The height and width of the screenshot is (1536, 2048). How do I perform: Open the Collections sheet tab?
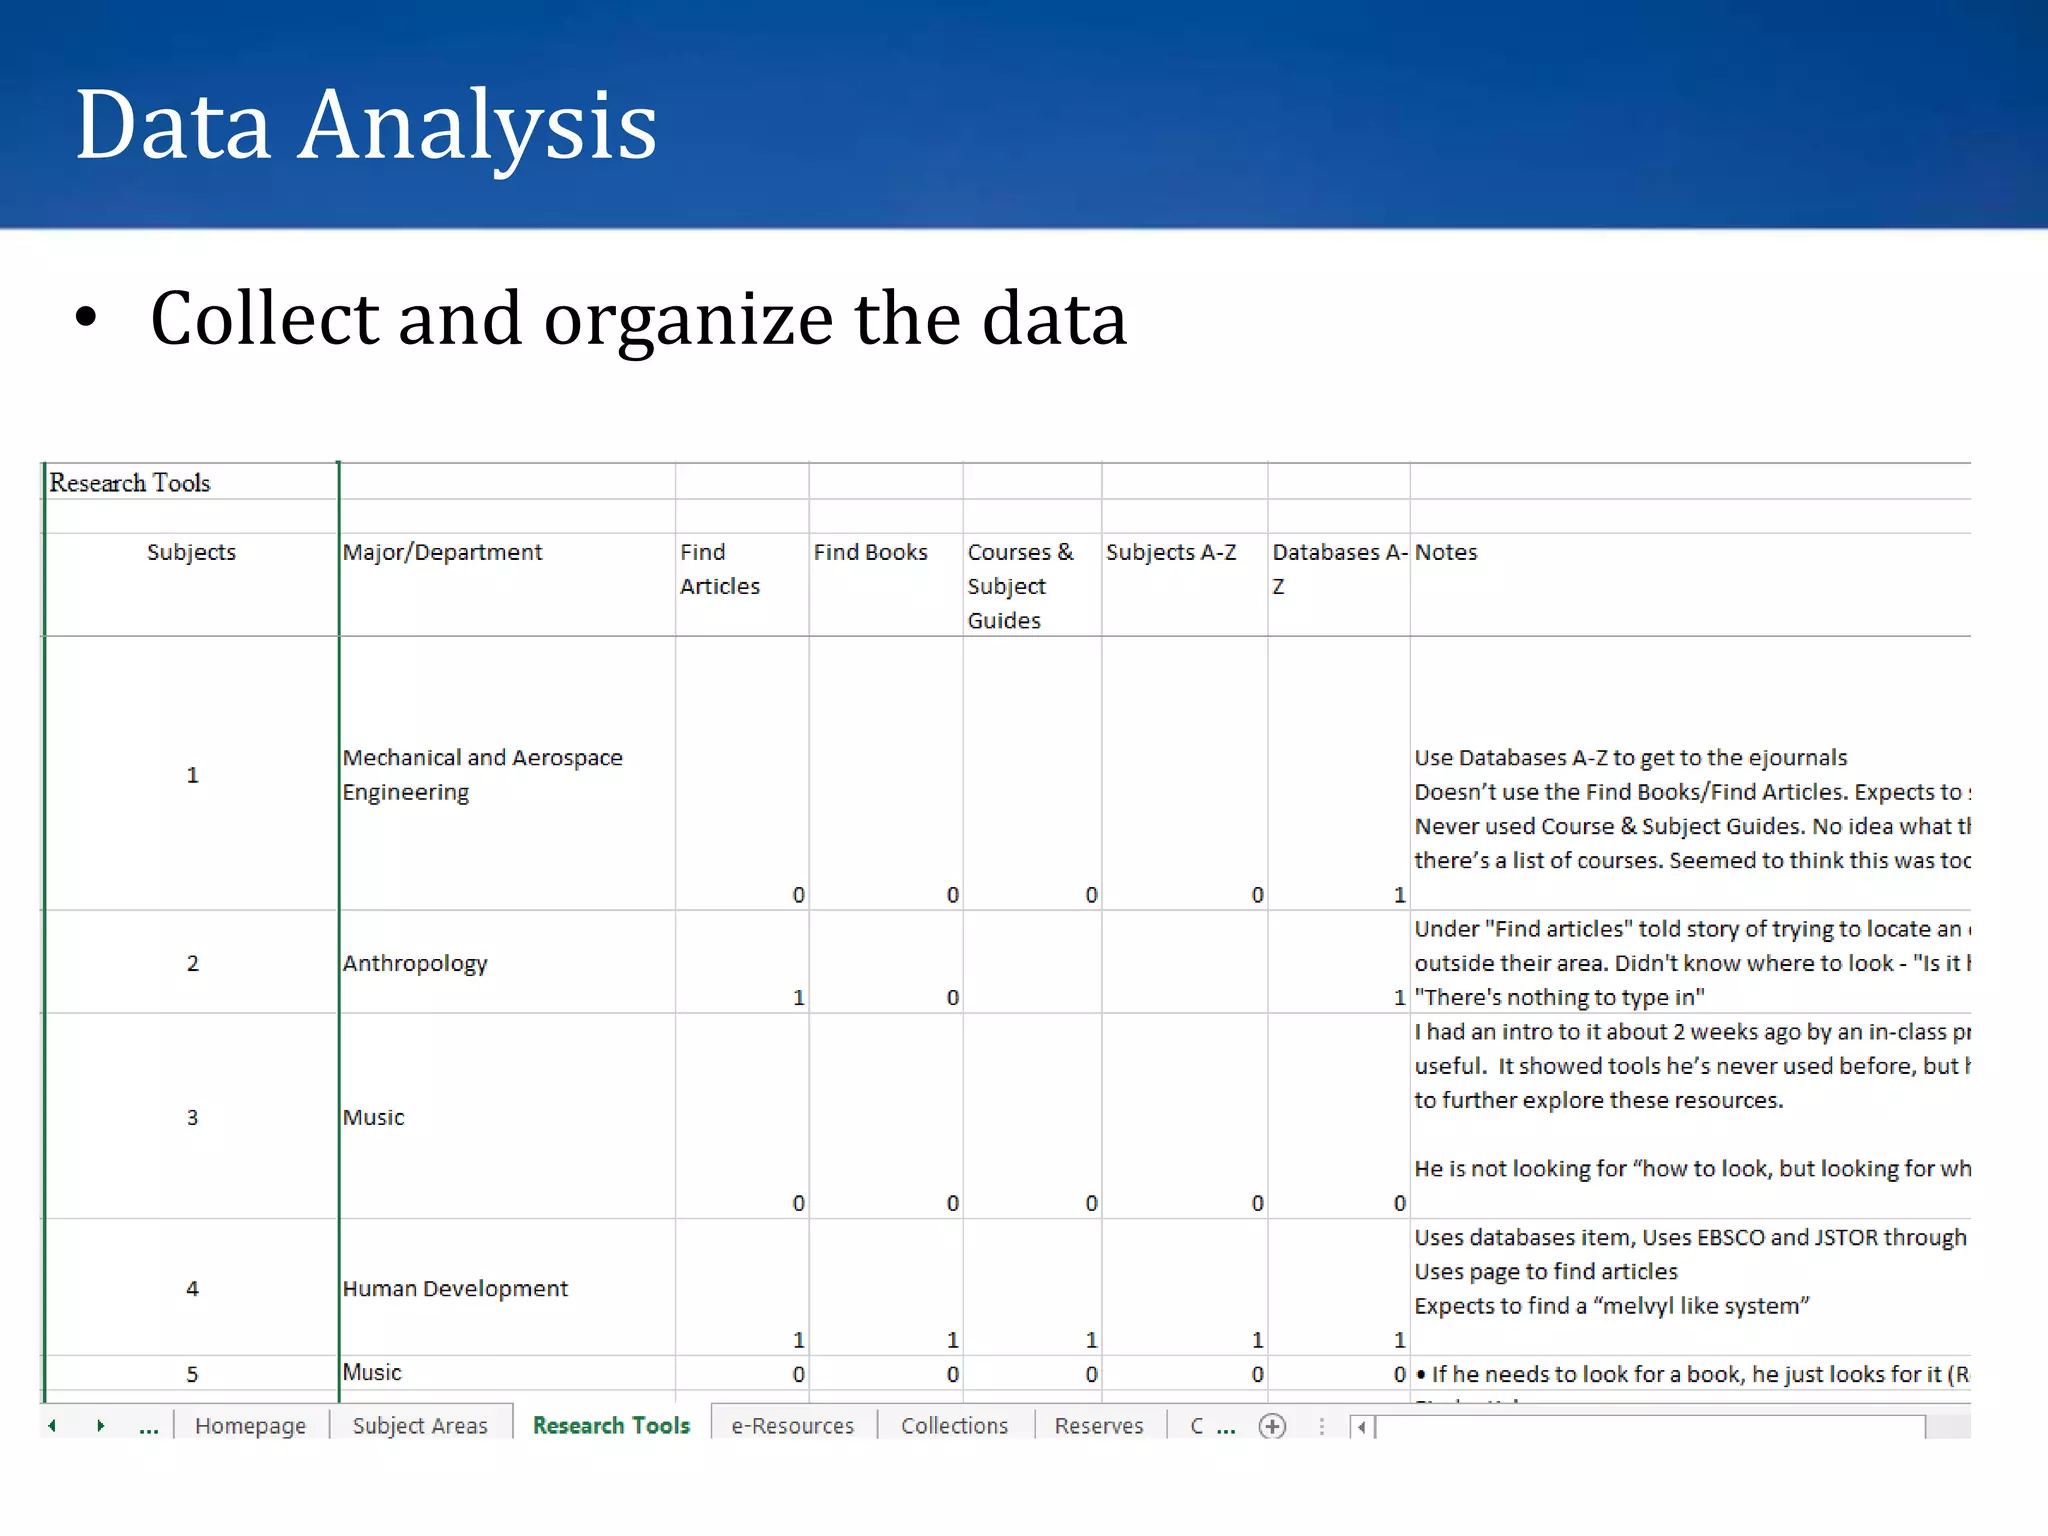954,1425
